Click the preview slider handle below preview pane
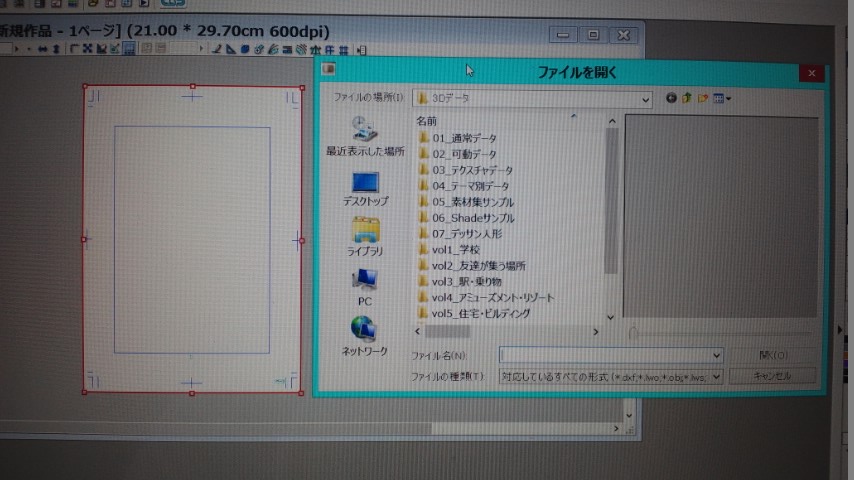854x480 pixels. tap(633, 332)
